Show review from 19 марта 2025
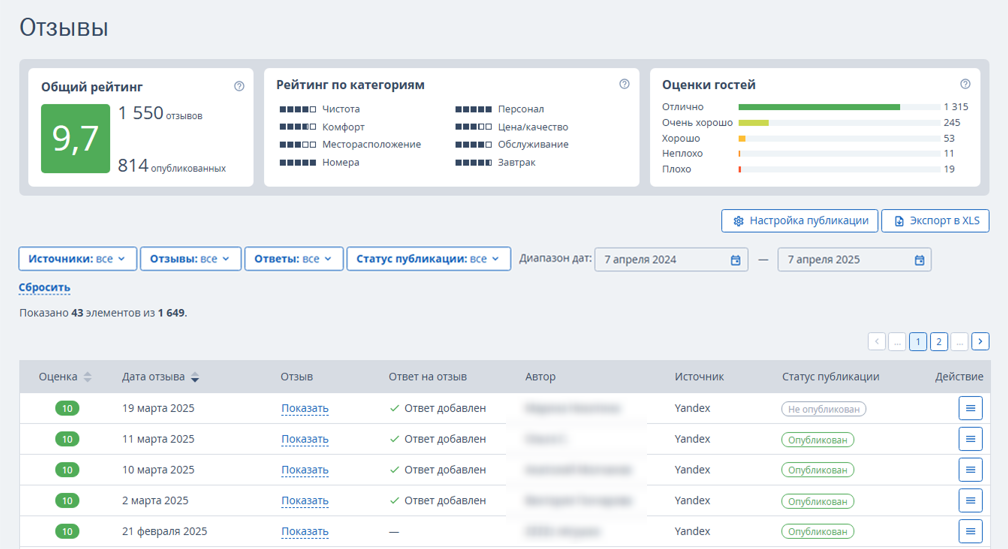The width and height of the screenshot is (1008, 549). point(305,408)
